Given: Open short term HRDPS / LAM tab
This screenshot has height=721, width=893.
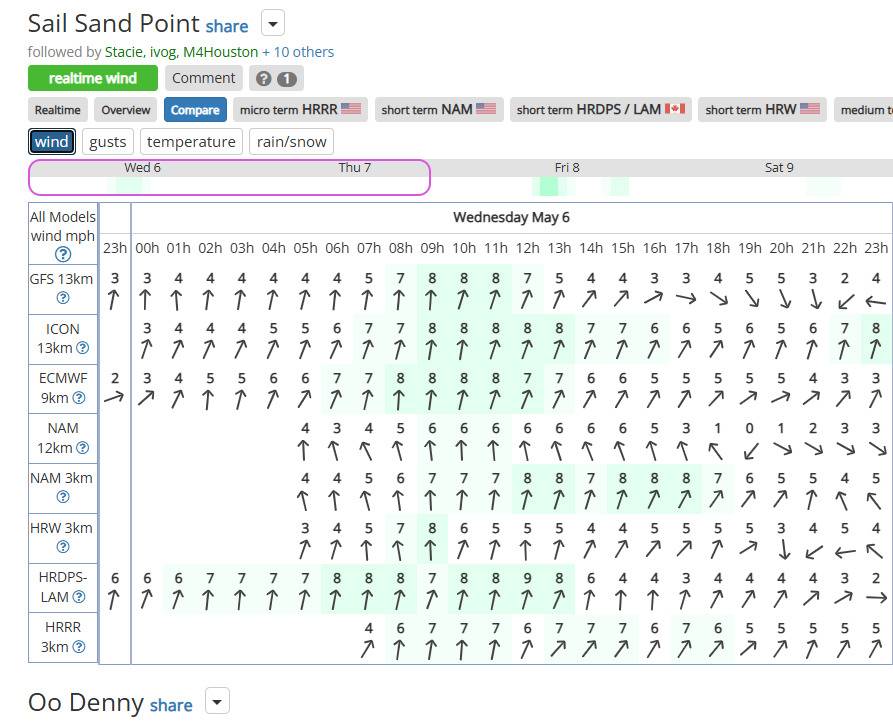Looking at the screenshot, I should pyautogui.click(x=601, y=110).
